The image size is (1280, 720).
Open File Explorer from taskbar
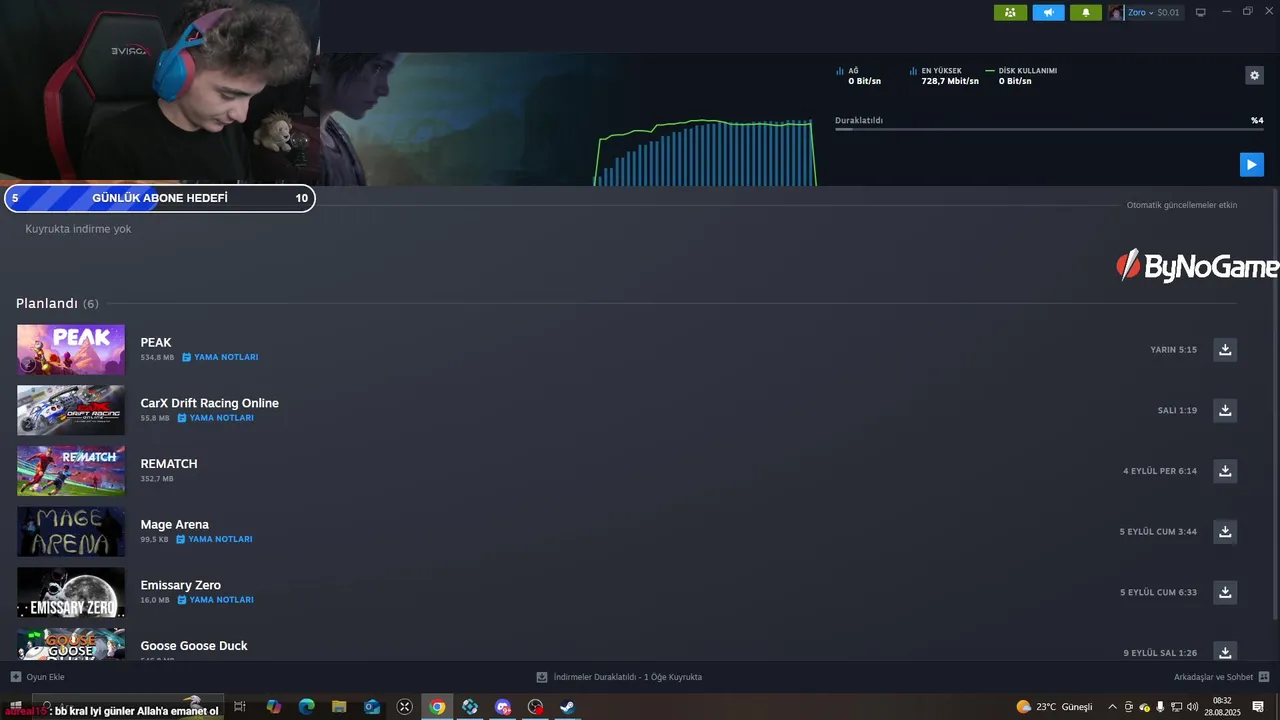point(339,707)
